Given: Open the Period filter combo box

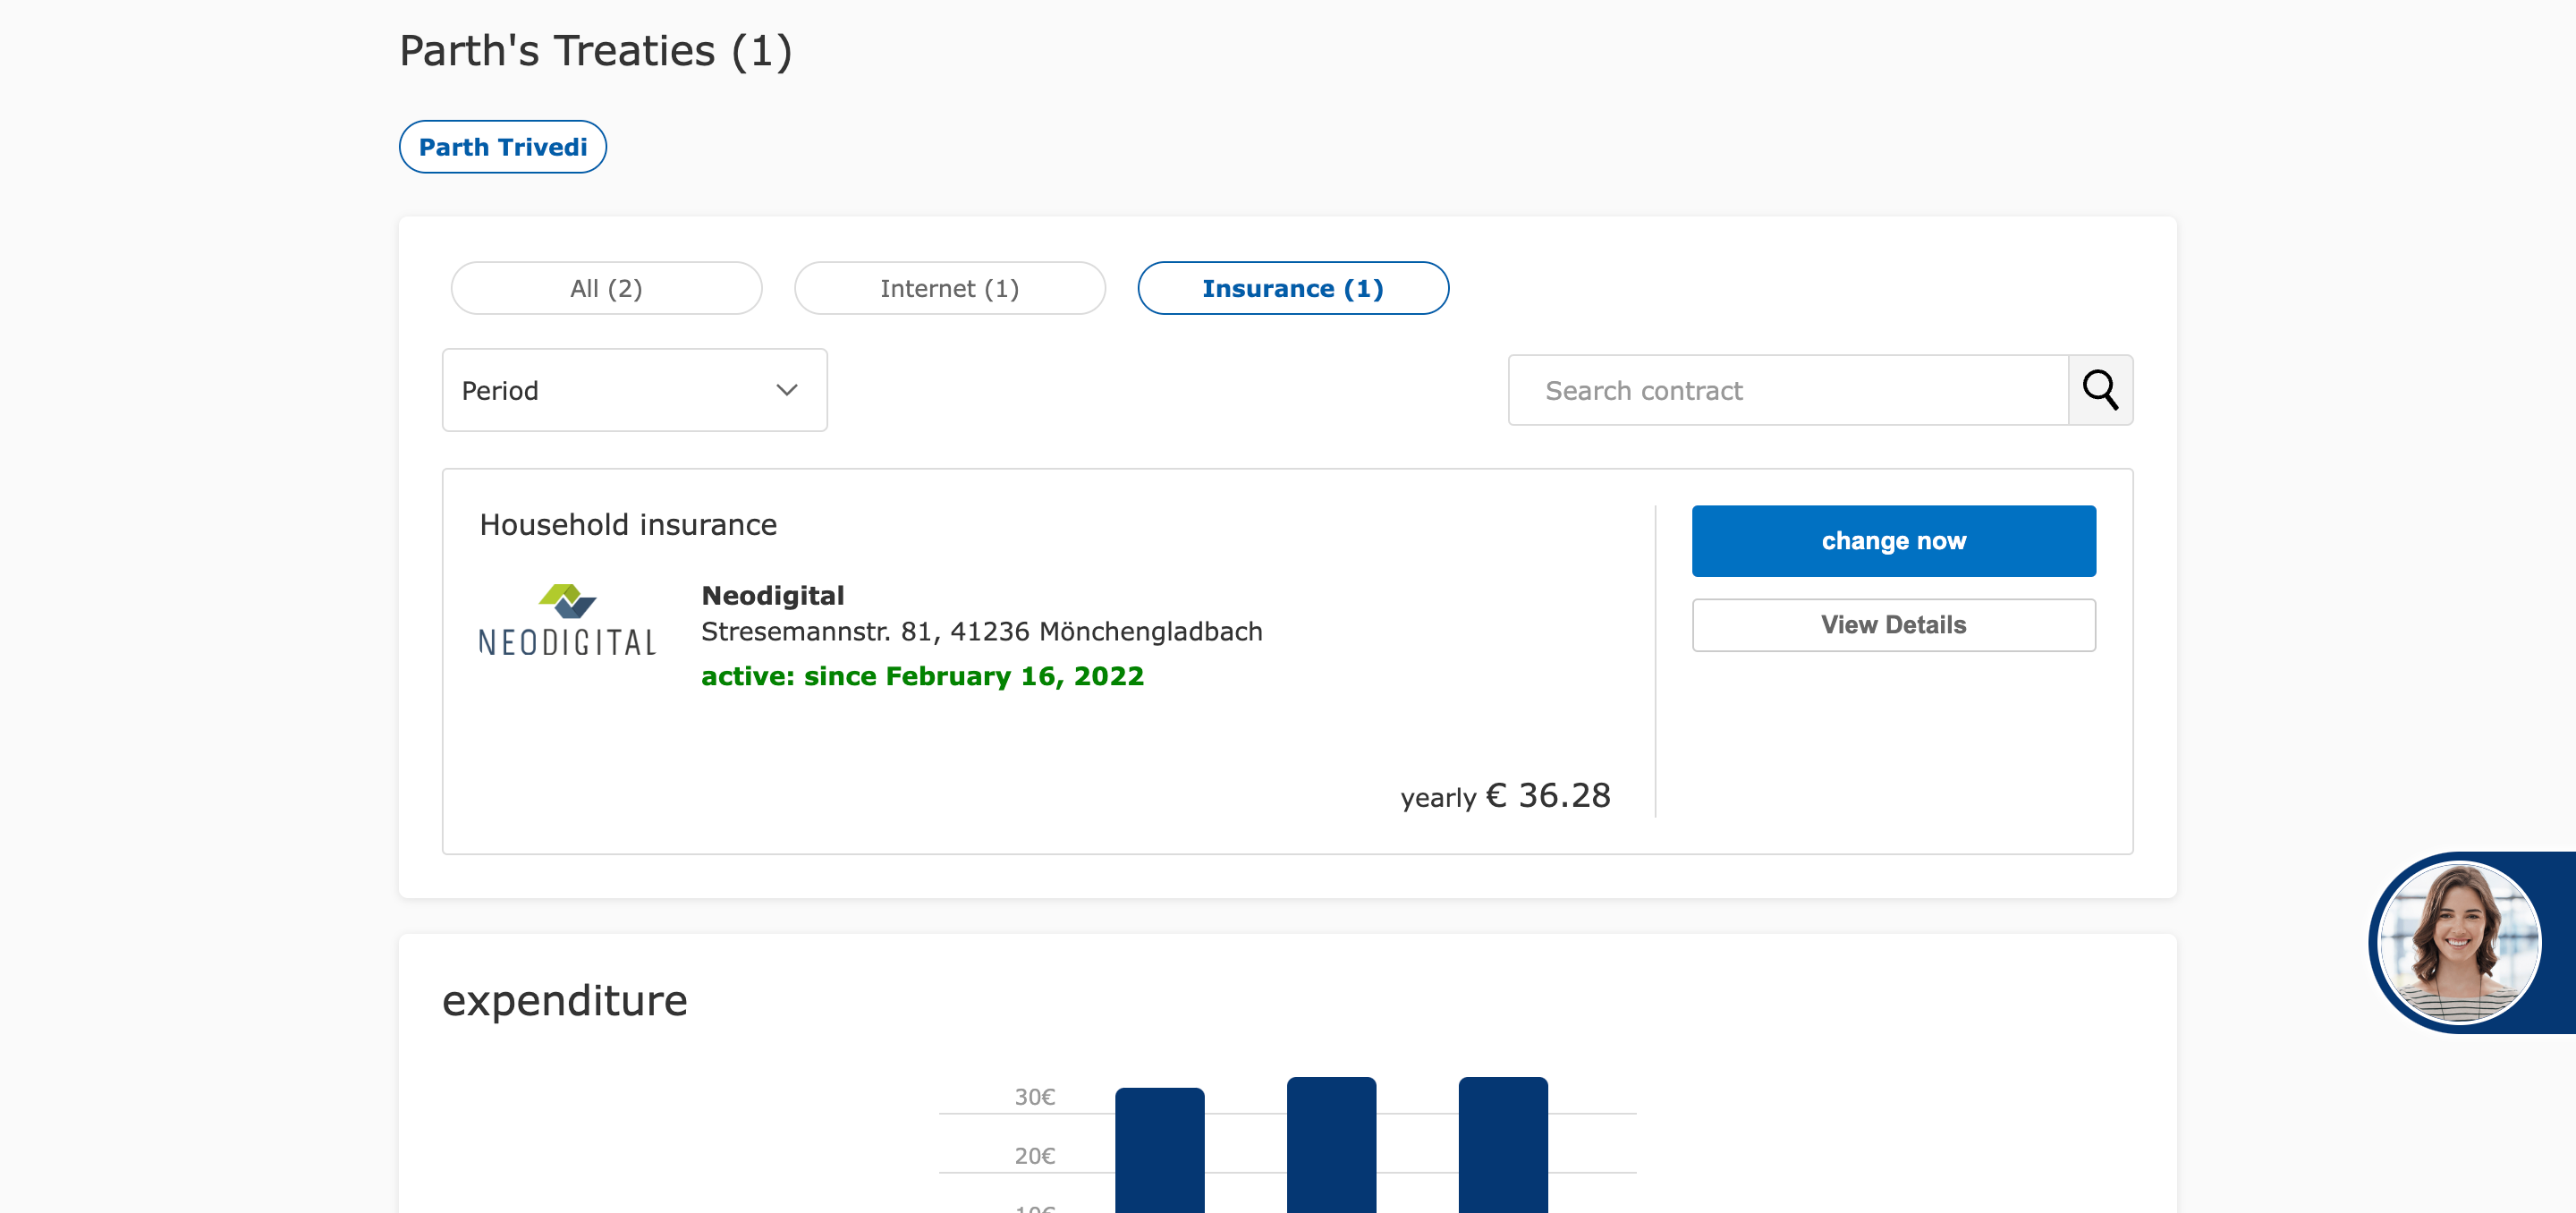Looking at the screenshot, I should (x=634, y=390).
